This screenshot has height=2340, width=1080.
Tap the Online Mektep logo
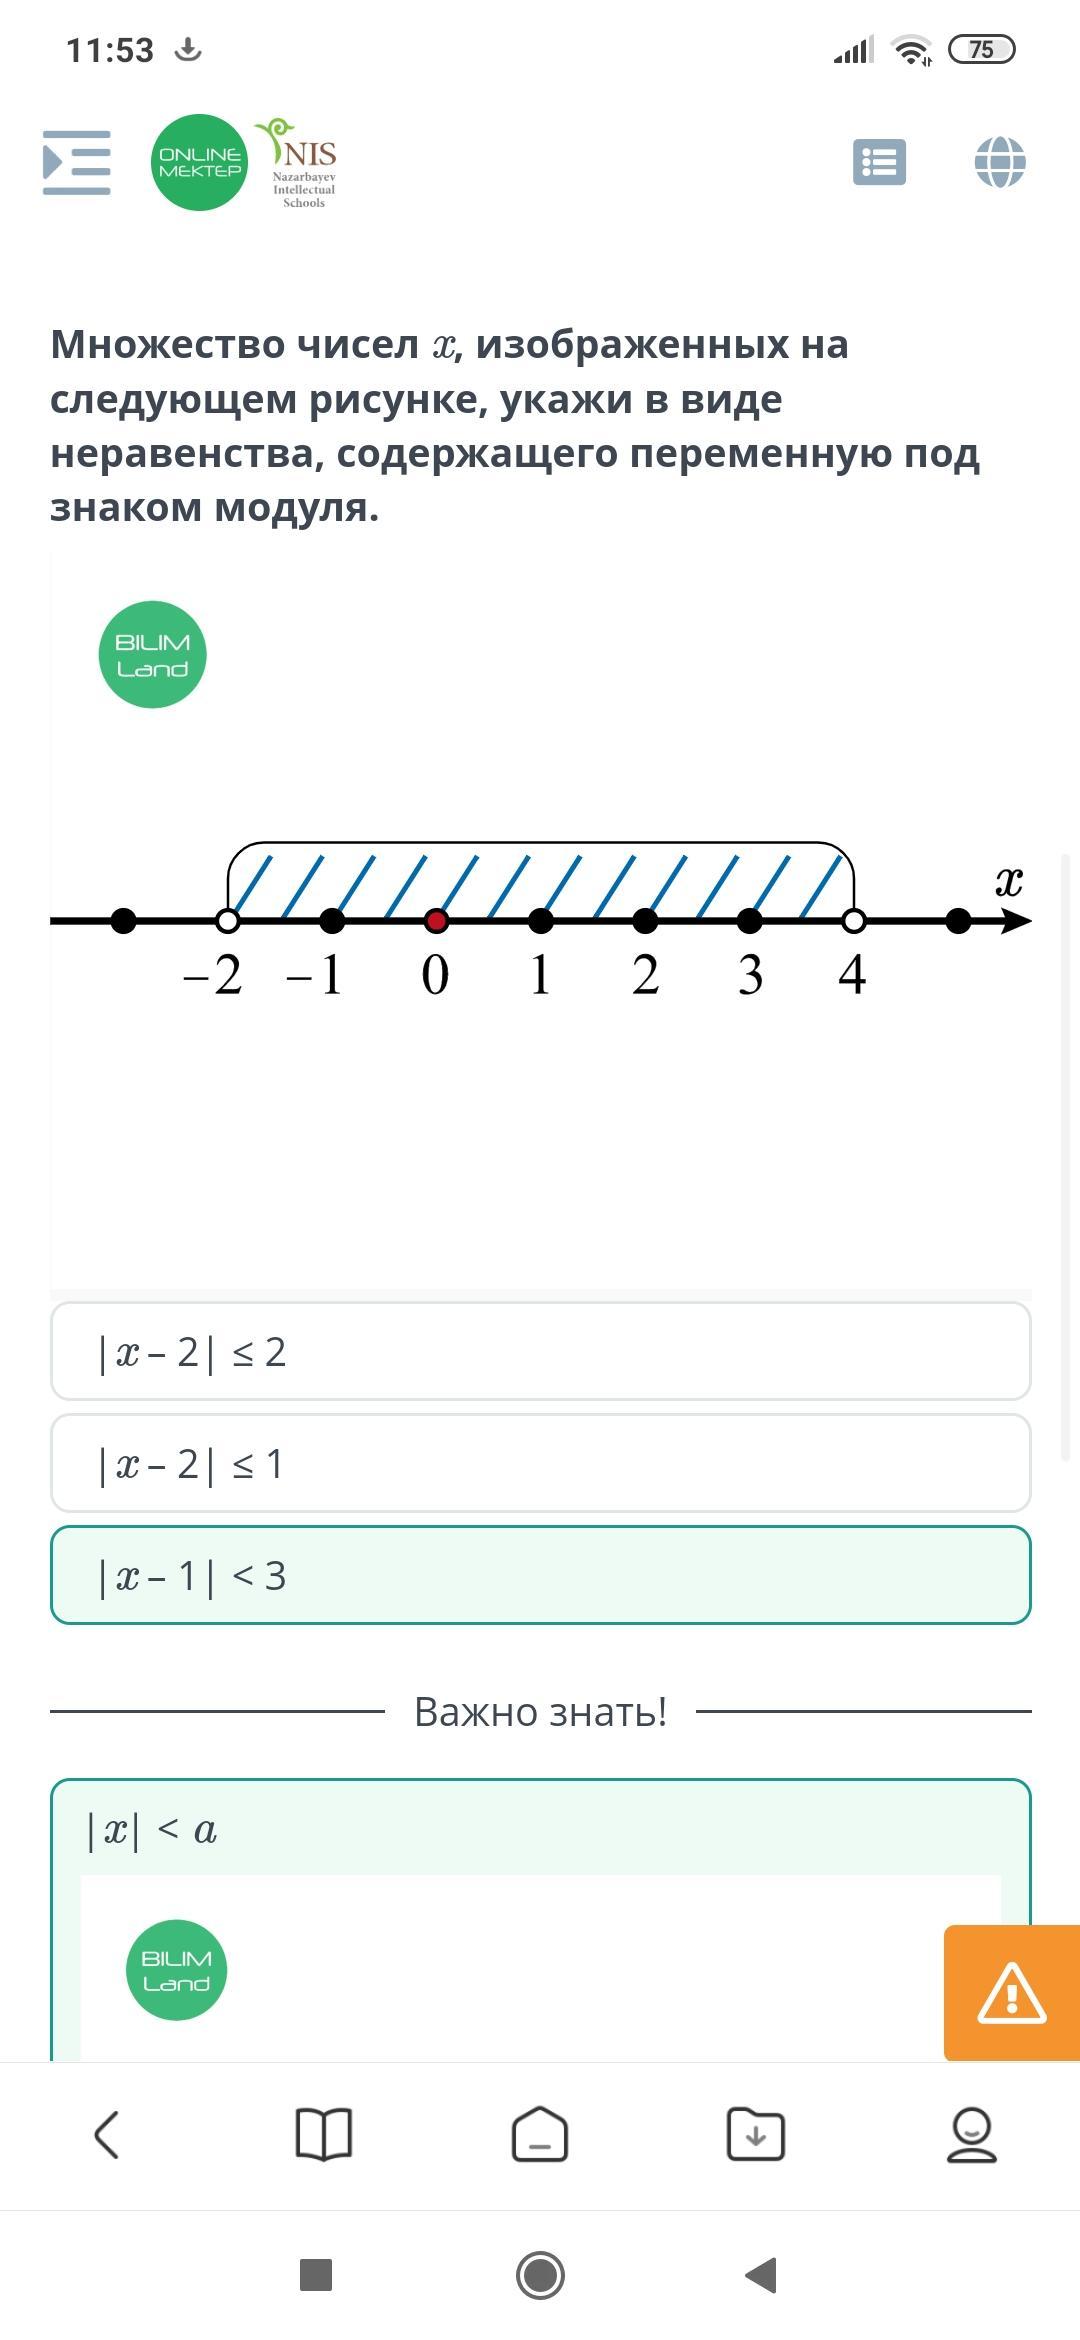[199, 162]
